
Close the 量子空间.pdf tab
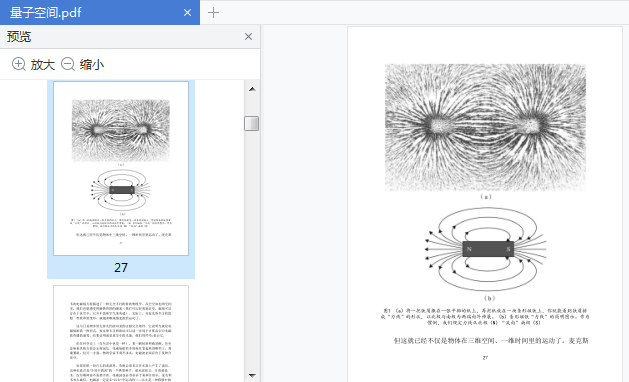point(187,13)
